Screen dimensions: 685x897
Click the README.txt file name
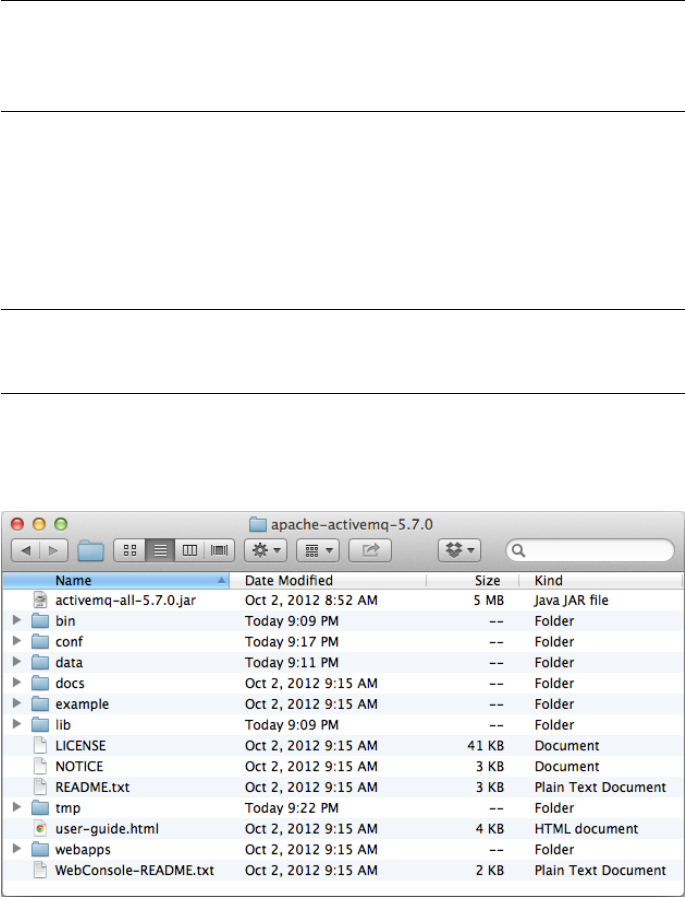tap(92, 787)
